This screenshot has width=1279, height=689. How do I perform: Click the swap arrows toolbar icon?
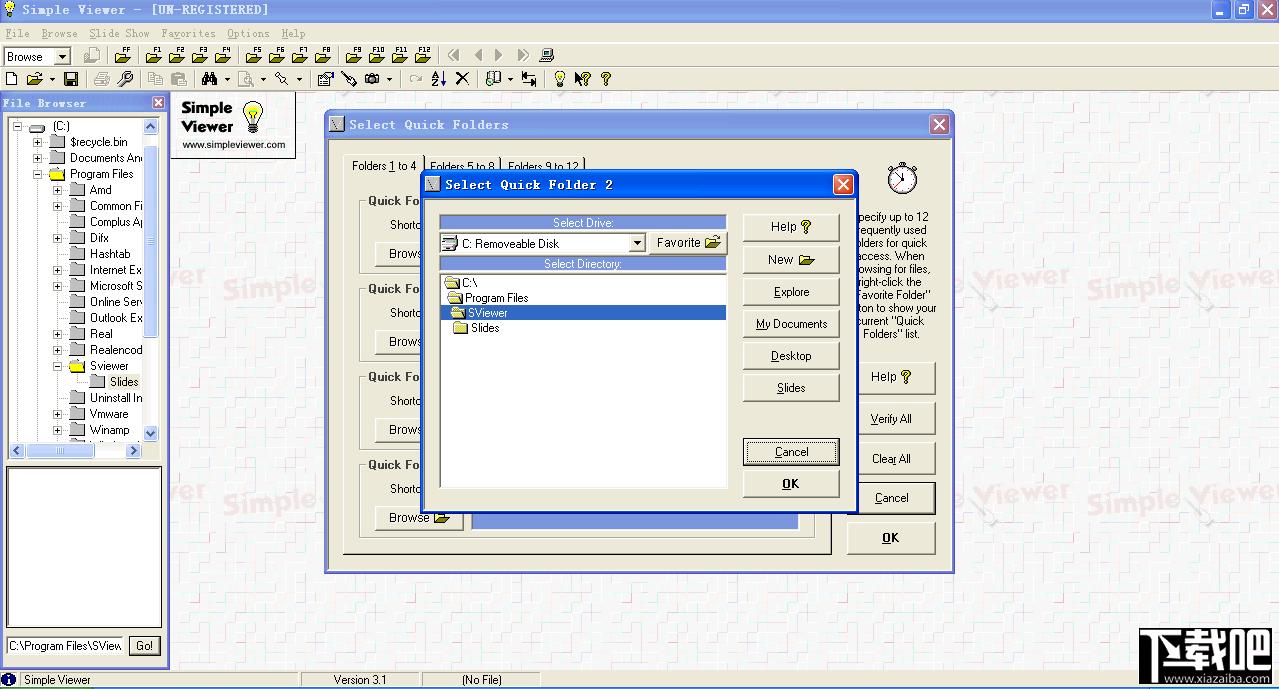528,79
